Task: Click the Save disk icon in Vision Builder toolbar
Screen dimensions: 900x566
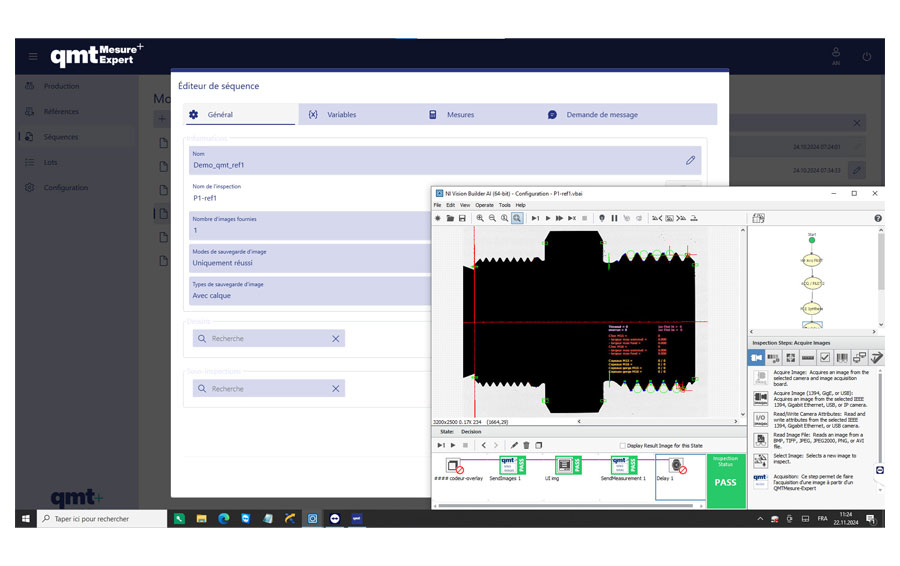Action: pos(462,218)
